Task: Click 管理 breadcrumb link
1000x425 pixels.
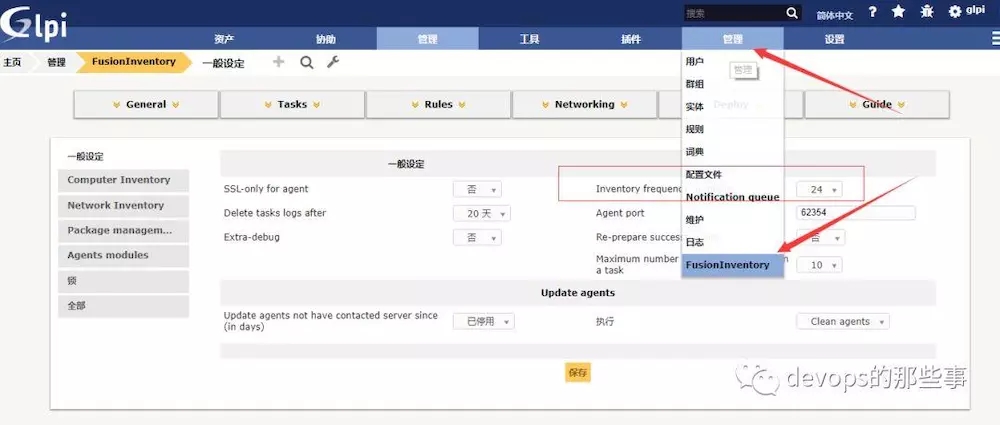Action: (x=56, y=62)
